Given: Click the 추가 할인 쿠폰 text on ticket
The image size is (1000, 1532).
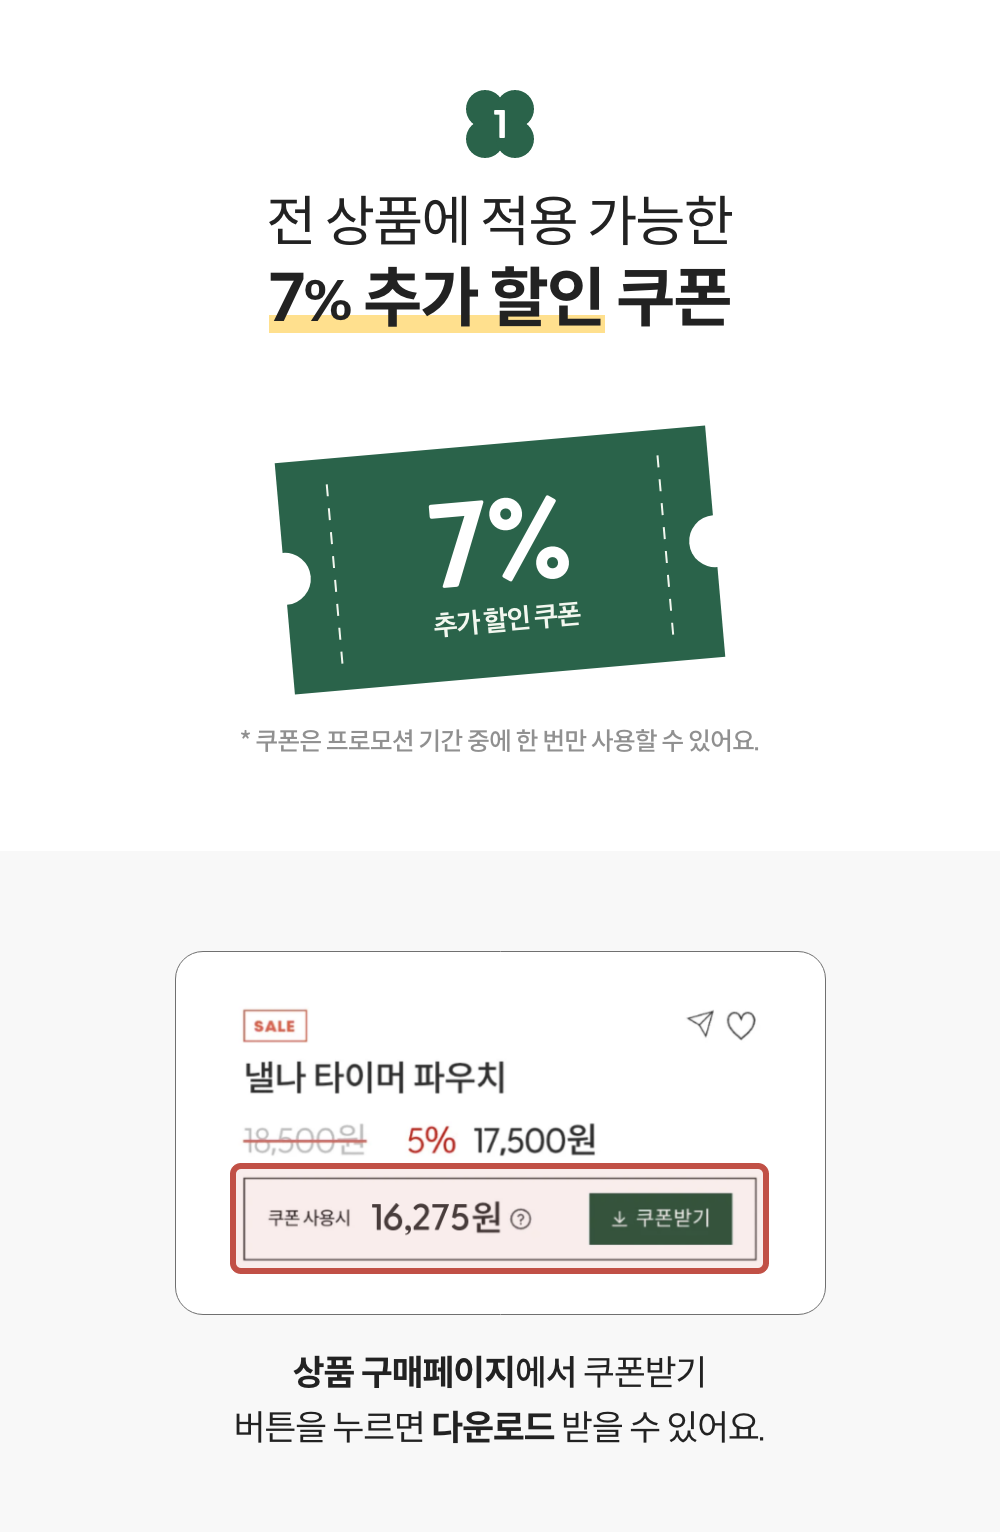Looking at the screenshot, I should [x=507, y=619].
